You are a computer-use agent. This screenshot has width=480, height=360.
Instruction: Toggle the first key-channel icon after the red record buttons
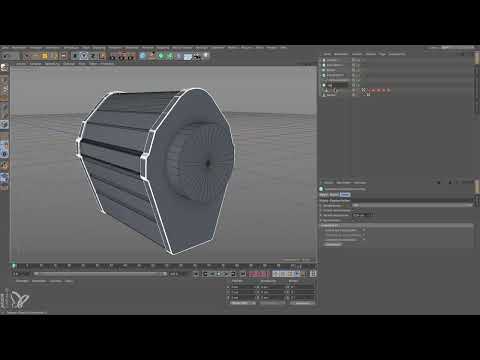tap(275, 274)
